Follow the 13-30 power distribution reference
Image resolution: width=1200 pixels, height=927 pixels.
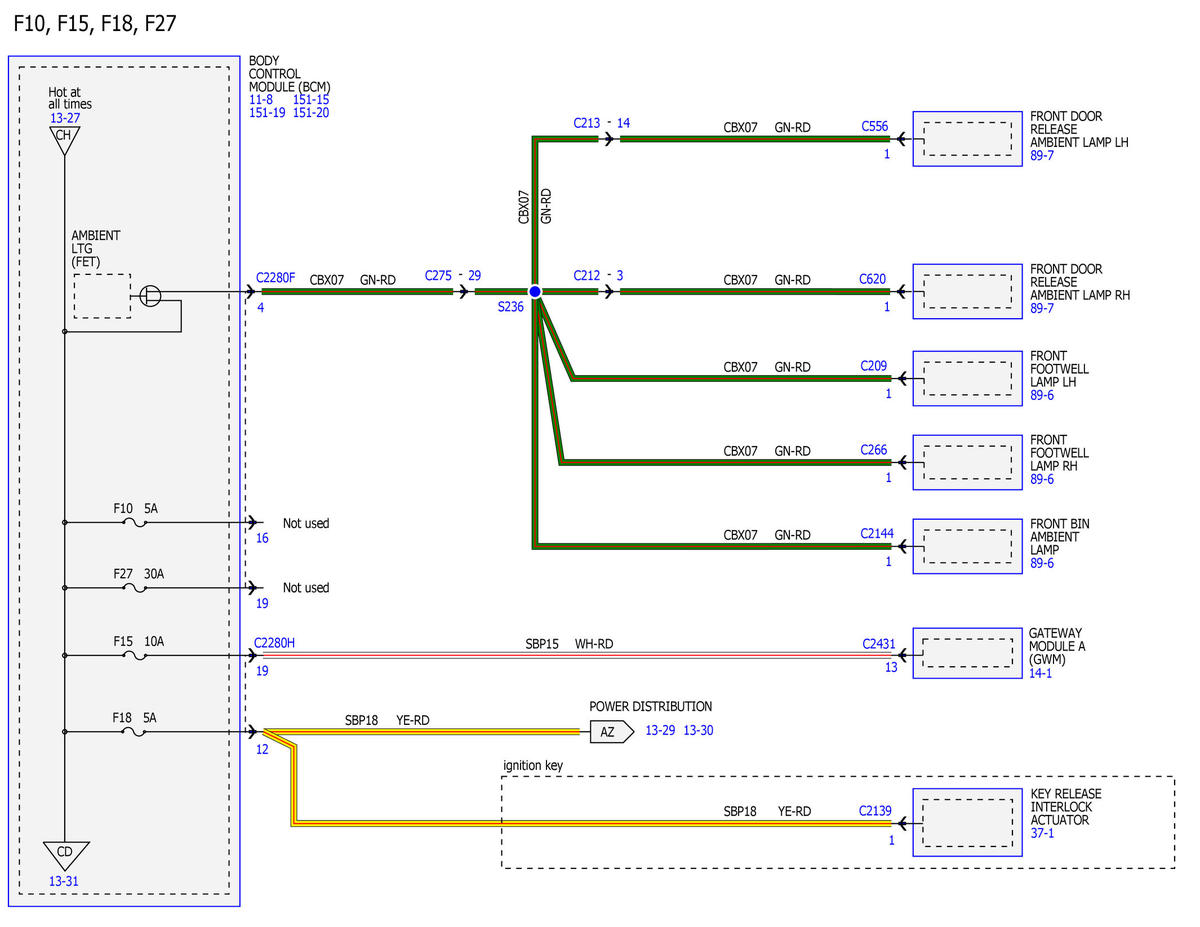(x=698, y=731)
